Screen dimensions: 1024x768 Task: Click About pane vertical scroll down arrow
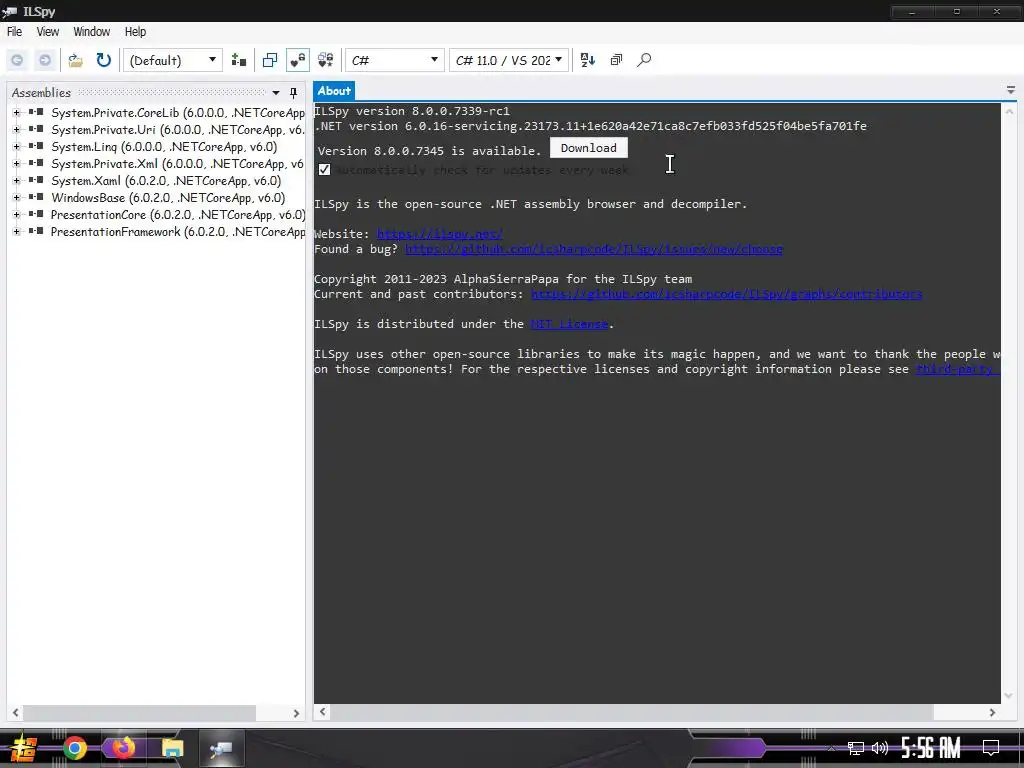pos(1009,696)
